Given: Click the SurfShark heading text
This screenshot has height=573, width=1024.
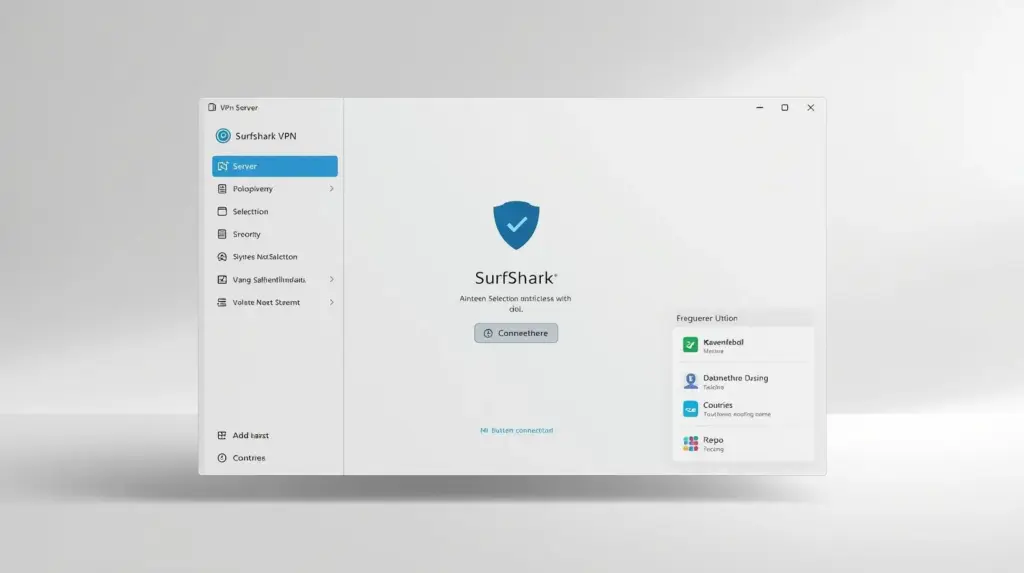Looking at the screenshot, I should point(516,278).
